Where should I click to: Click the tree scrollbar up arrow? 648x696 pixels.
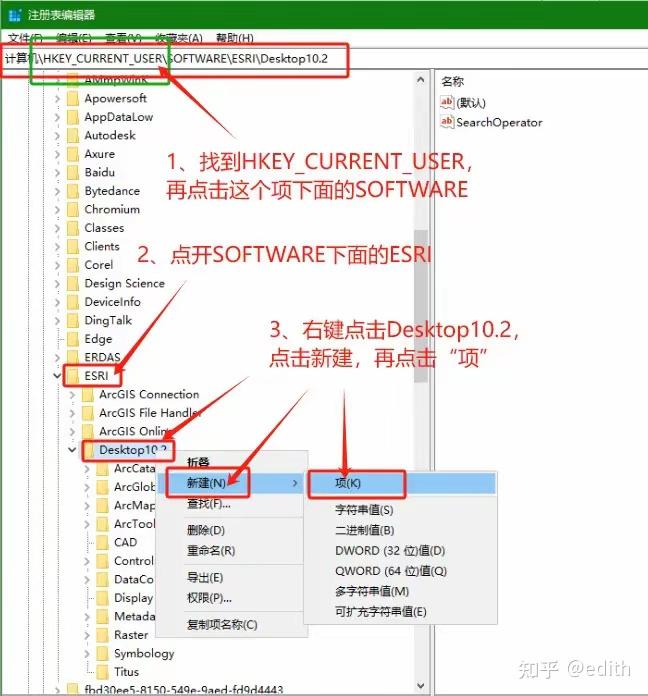(x=421, y=80)
